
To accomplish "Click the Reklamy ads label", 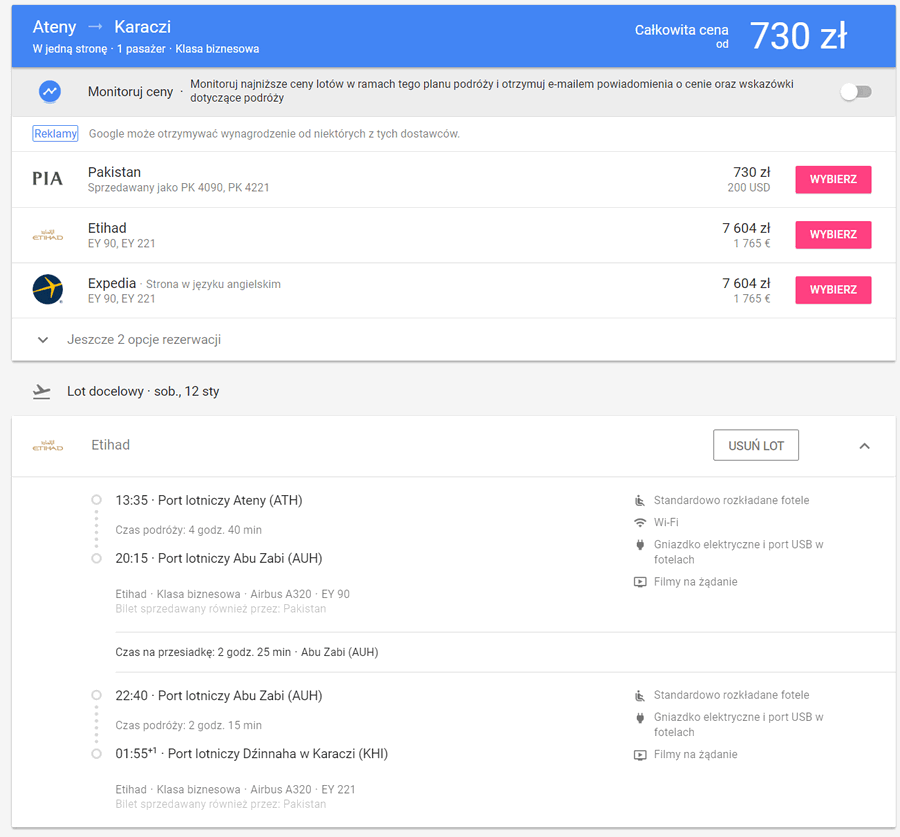I will [x=55, y=134].
